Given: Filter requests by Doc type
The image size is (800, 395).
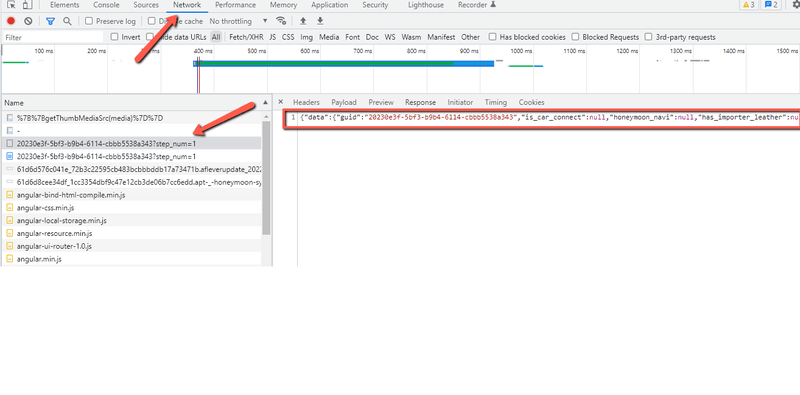Looking at the screenshot, I should click(372, 37).
